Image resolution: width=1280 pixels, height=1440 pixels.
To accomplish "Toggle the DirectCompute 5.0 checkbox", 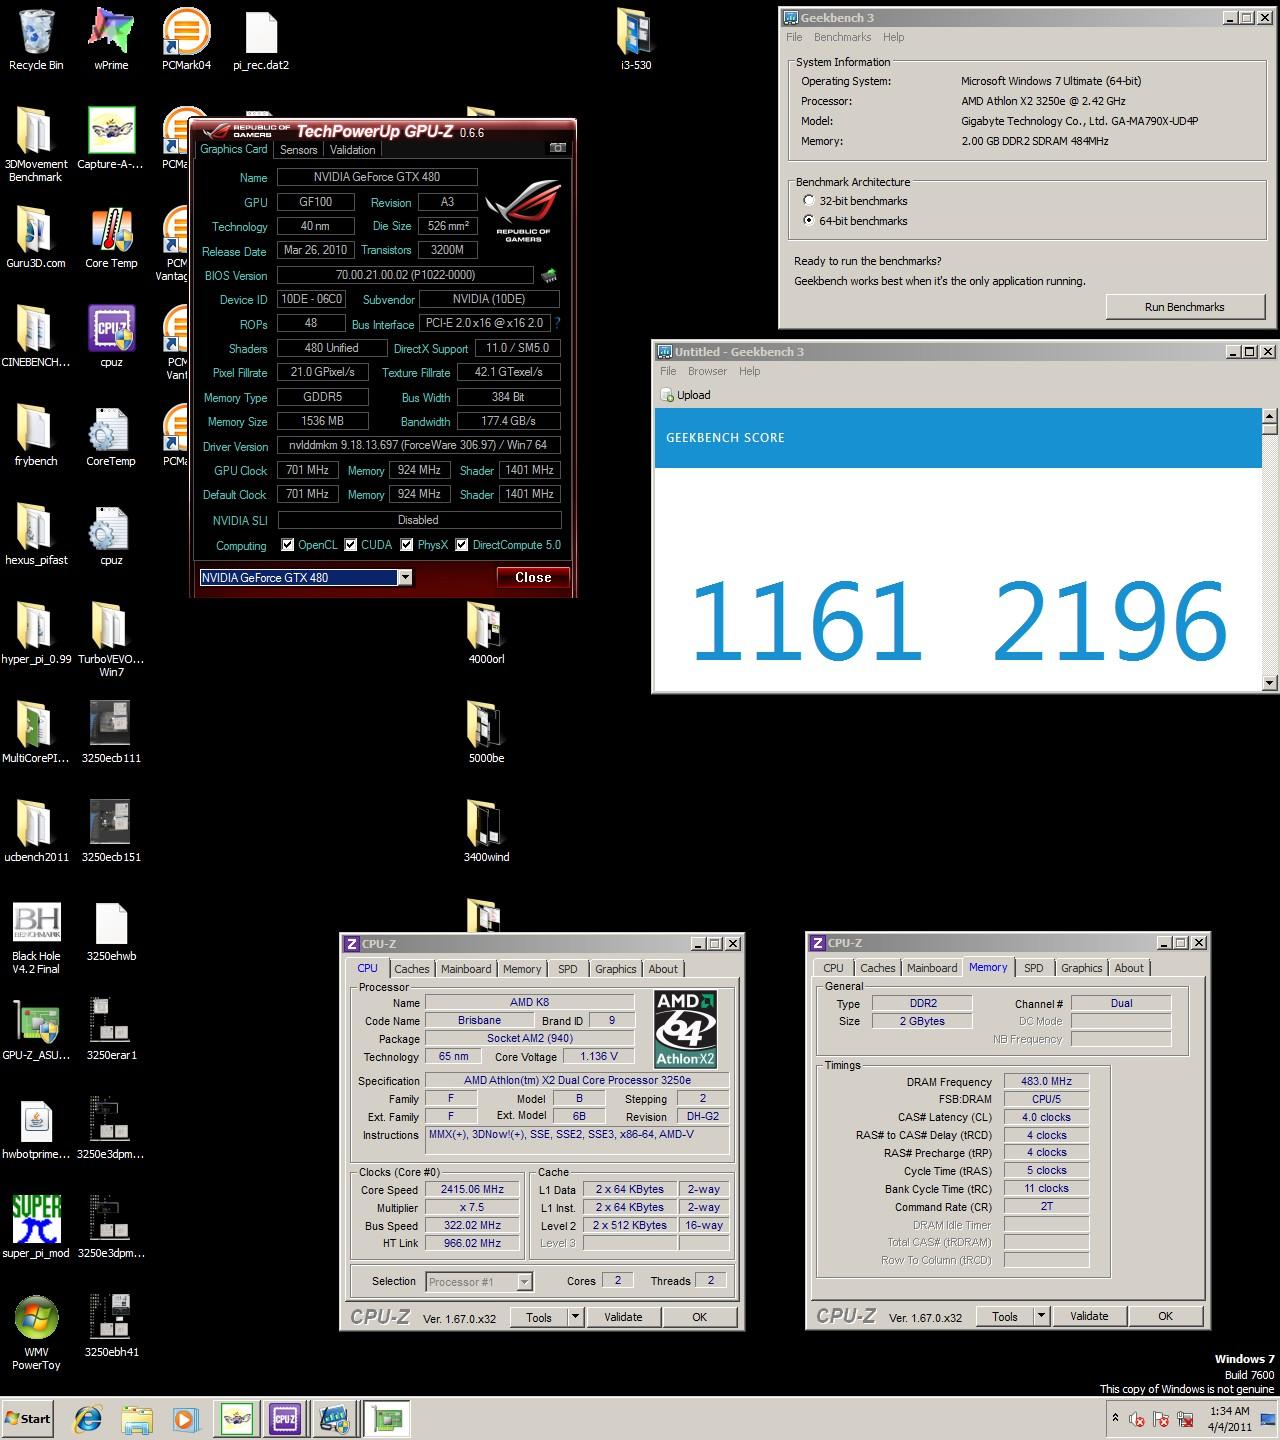I will click(x=462, y=545).
